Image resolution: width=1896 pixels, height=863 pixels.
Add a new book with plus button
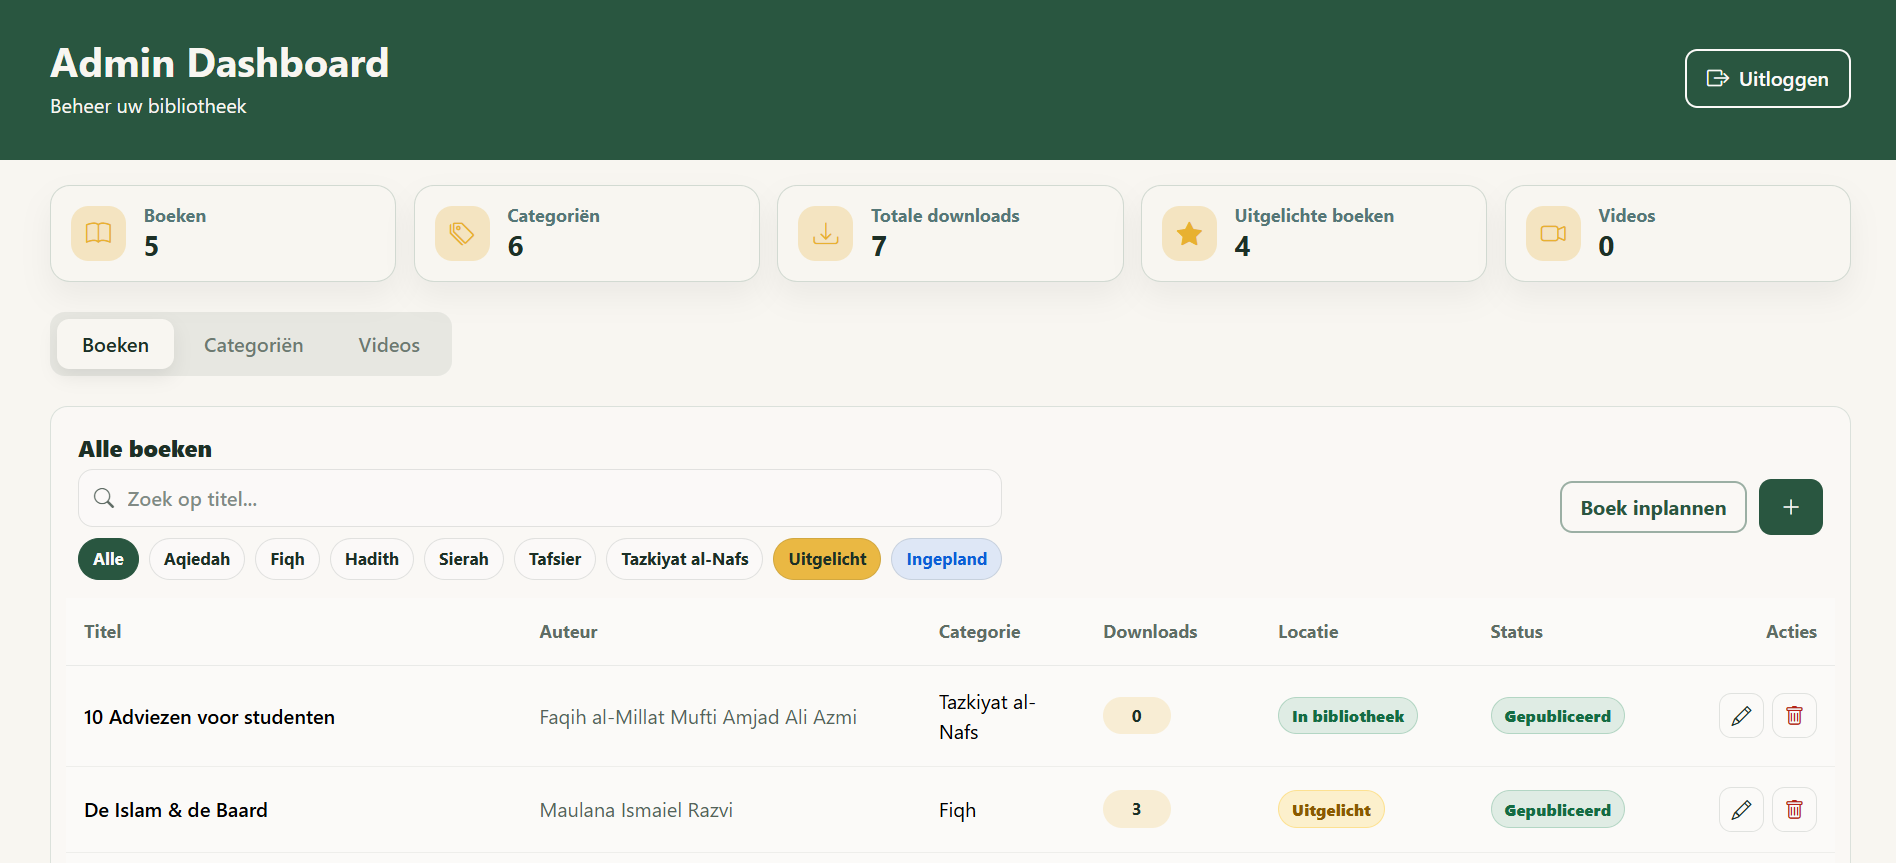point(1790,507)
